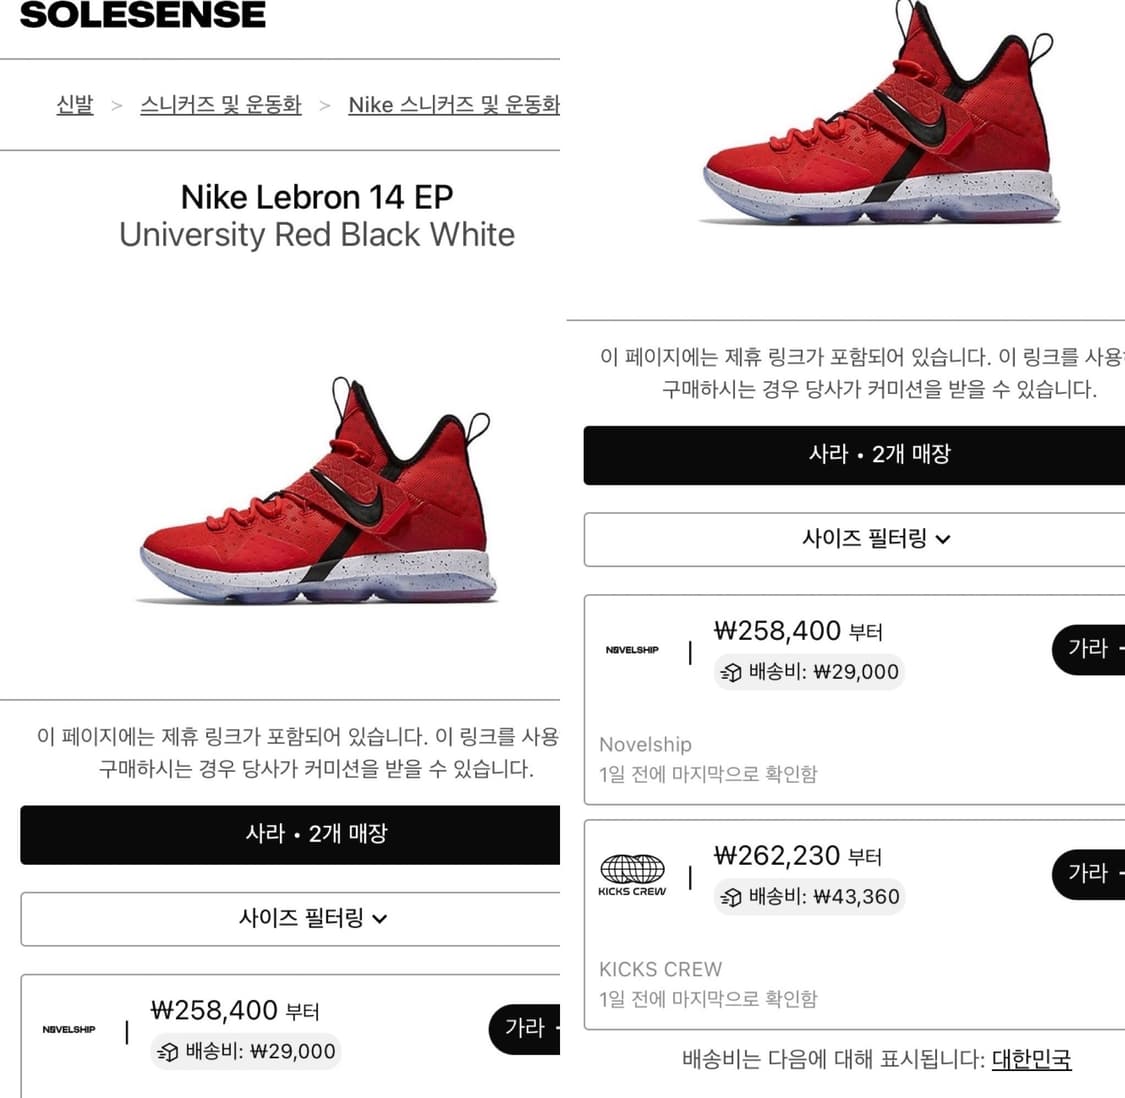Open the Nike 스니커즈 및 운동화 breadcrumb
Viewport: 1125px width, 1098px height.
coord(453,105)
